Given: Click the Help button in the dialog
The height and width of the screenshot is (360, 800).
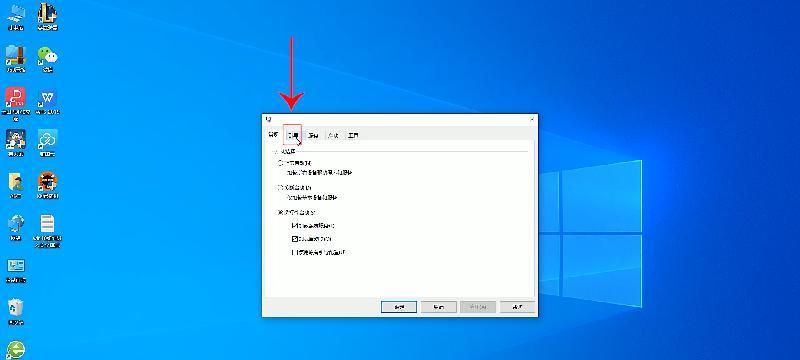Looking at the screenshot, I should point(517,307).
